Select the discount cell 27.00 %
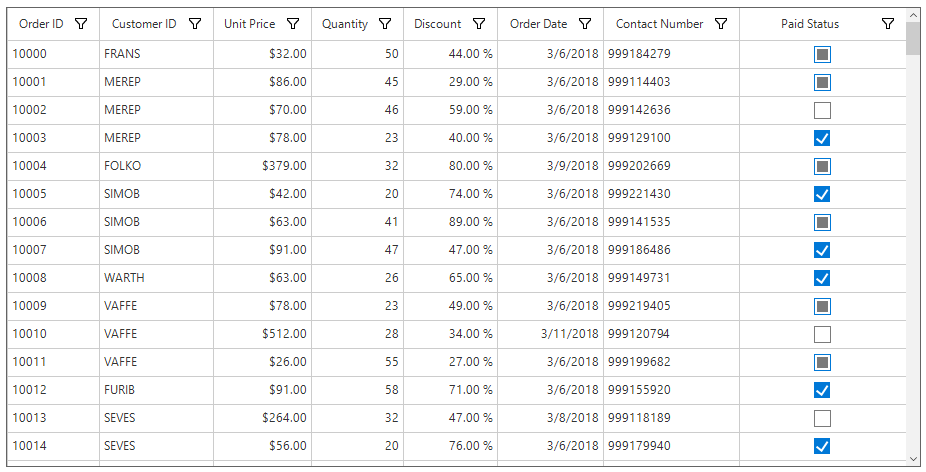Screen dimensions: 926x472 (x=451, y=362)
